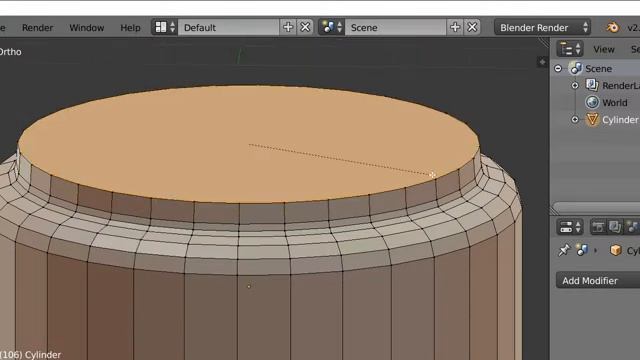Delete the current Scene with X button
The height and width of the screenshot is (360, 640).
[x=472, y=27]
